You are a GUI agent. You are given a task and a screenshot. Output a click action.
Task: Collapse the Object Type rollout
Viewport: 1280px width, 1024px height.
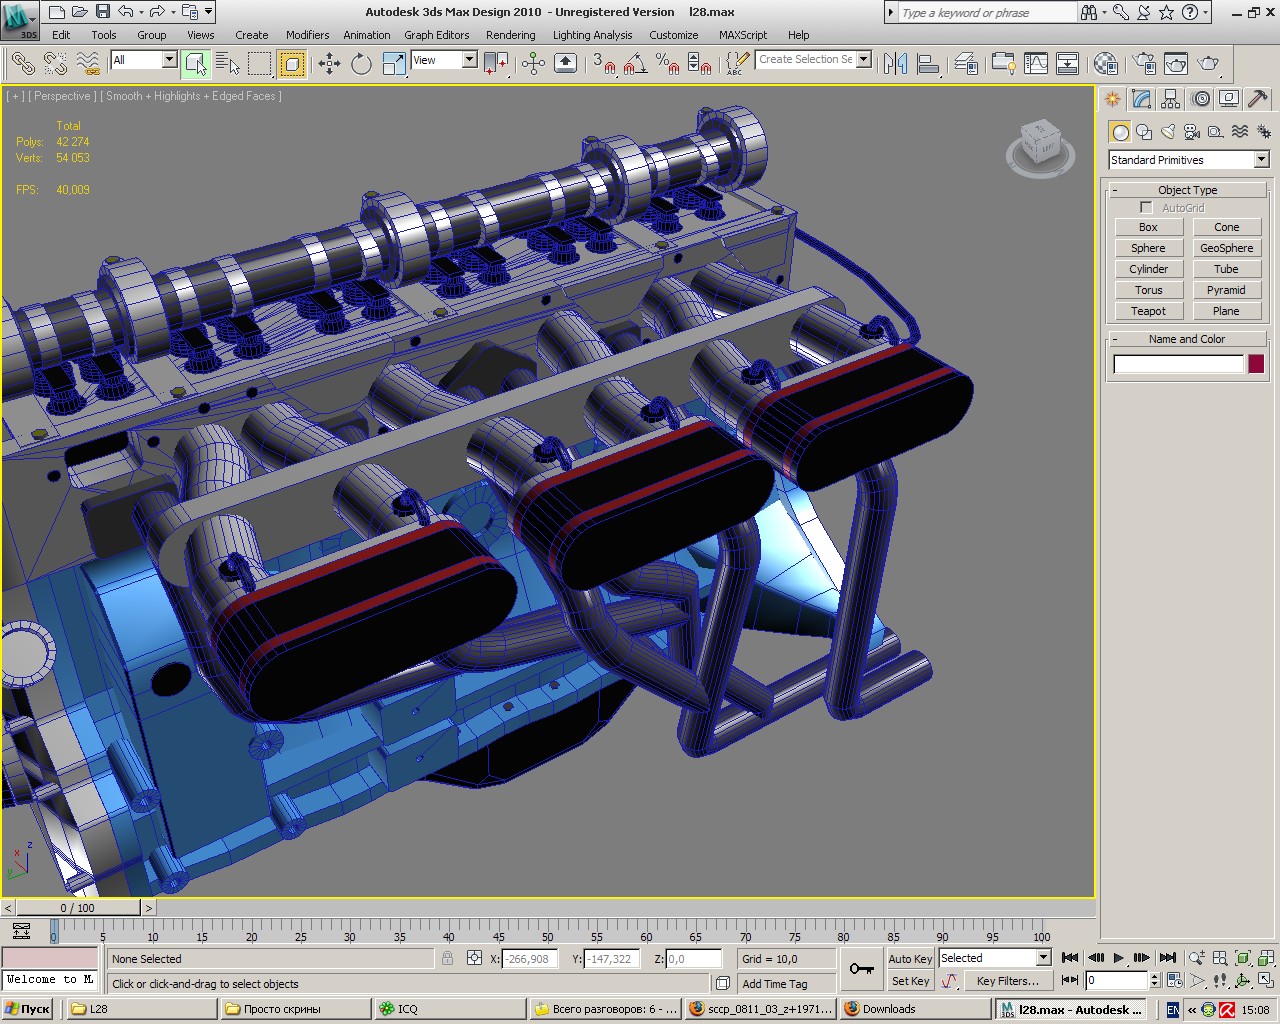tap(1187, 190)
